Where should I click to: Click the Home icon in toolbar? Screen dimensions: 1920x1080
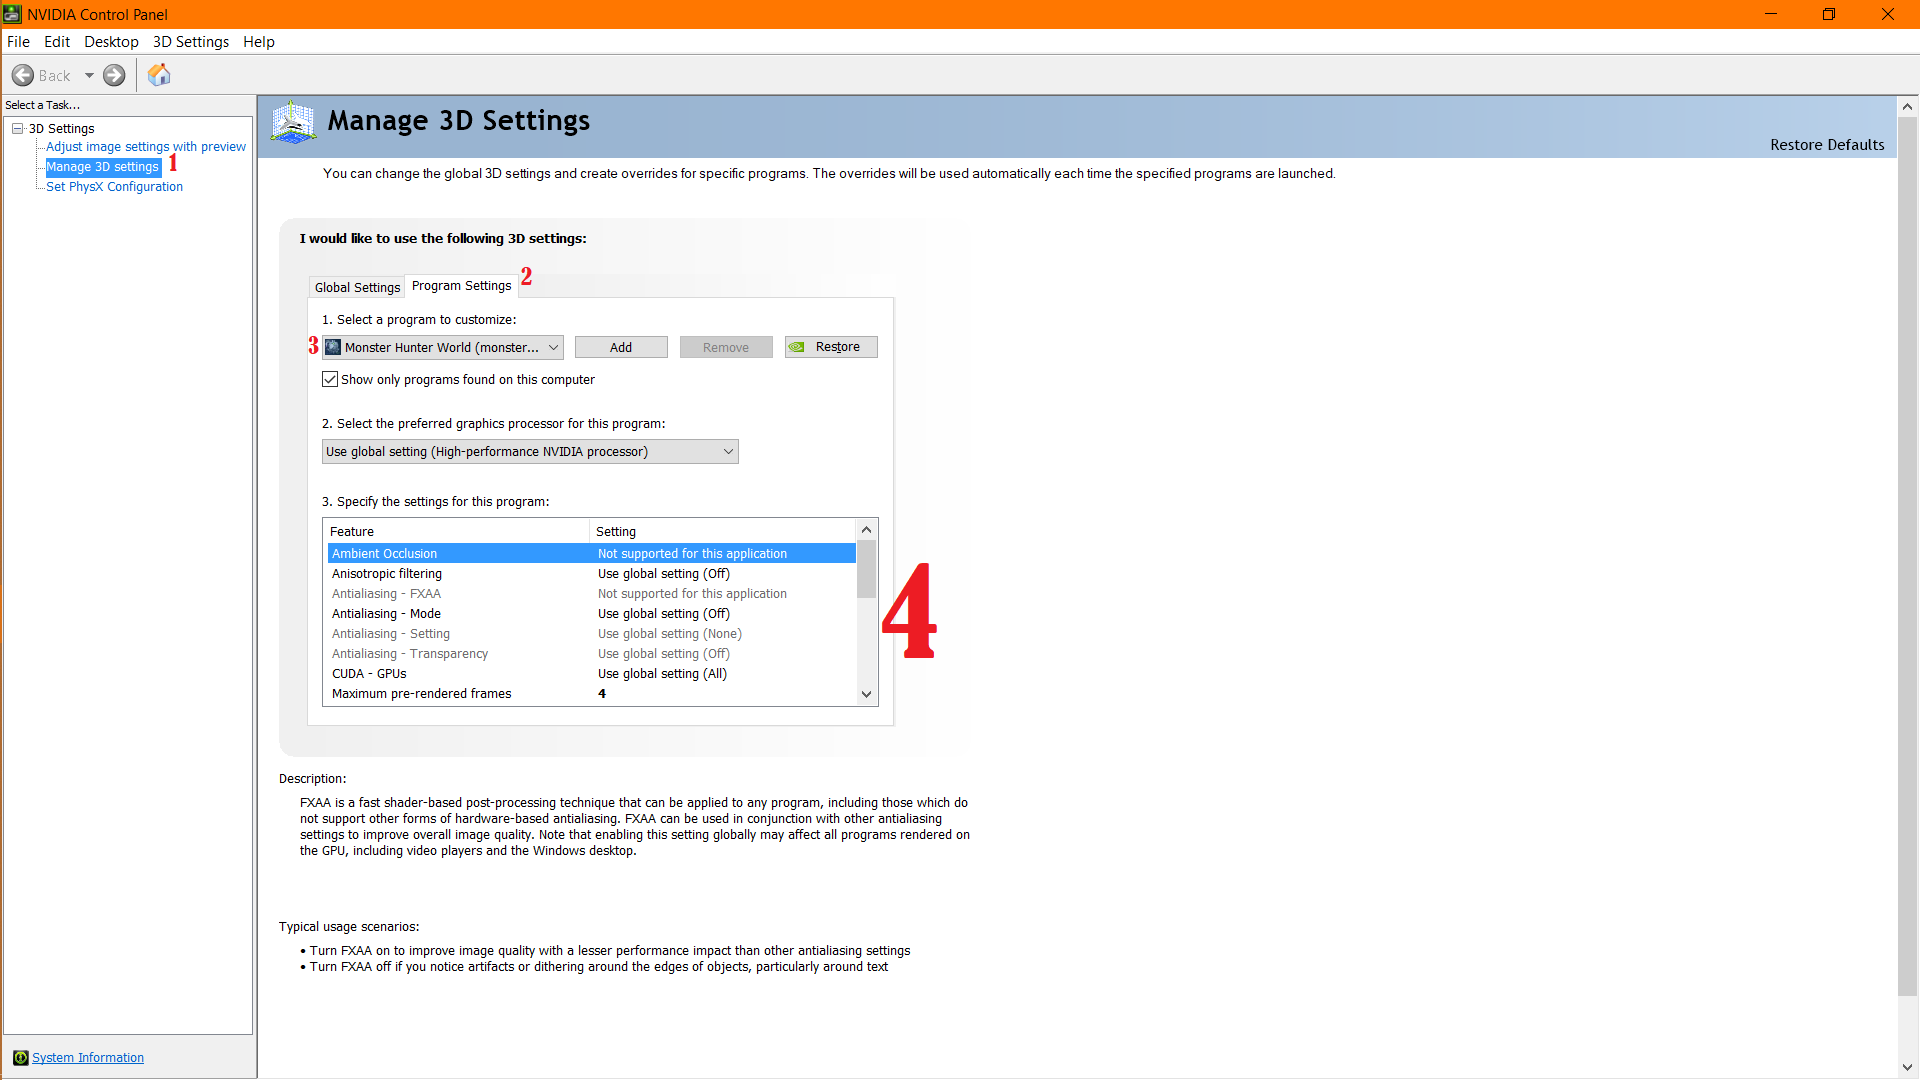point(159,75)
